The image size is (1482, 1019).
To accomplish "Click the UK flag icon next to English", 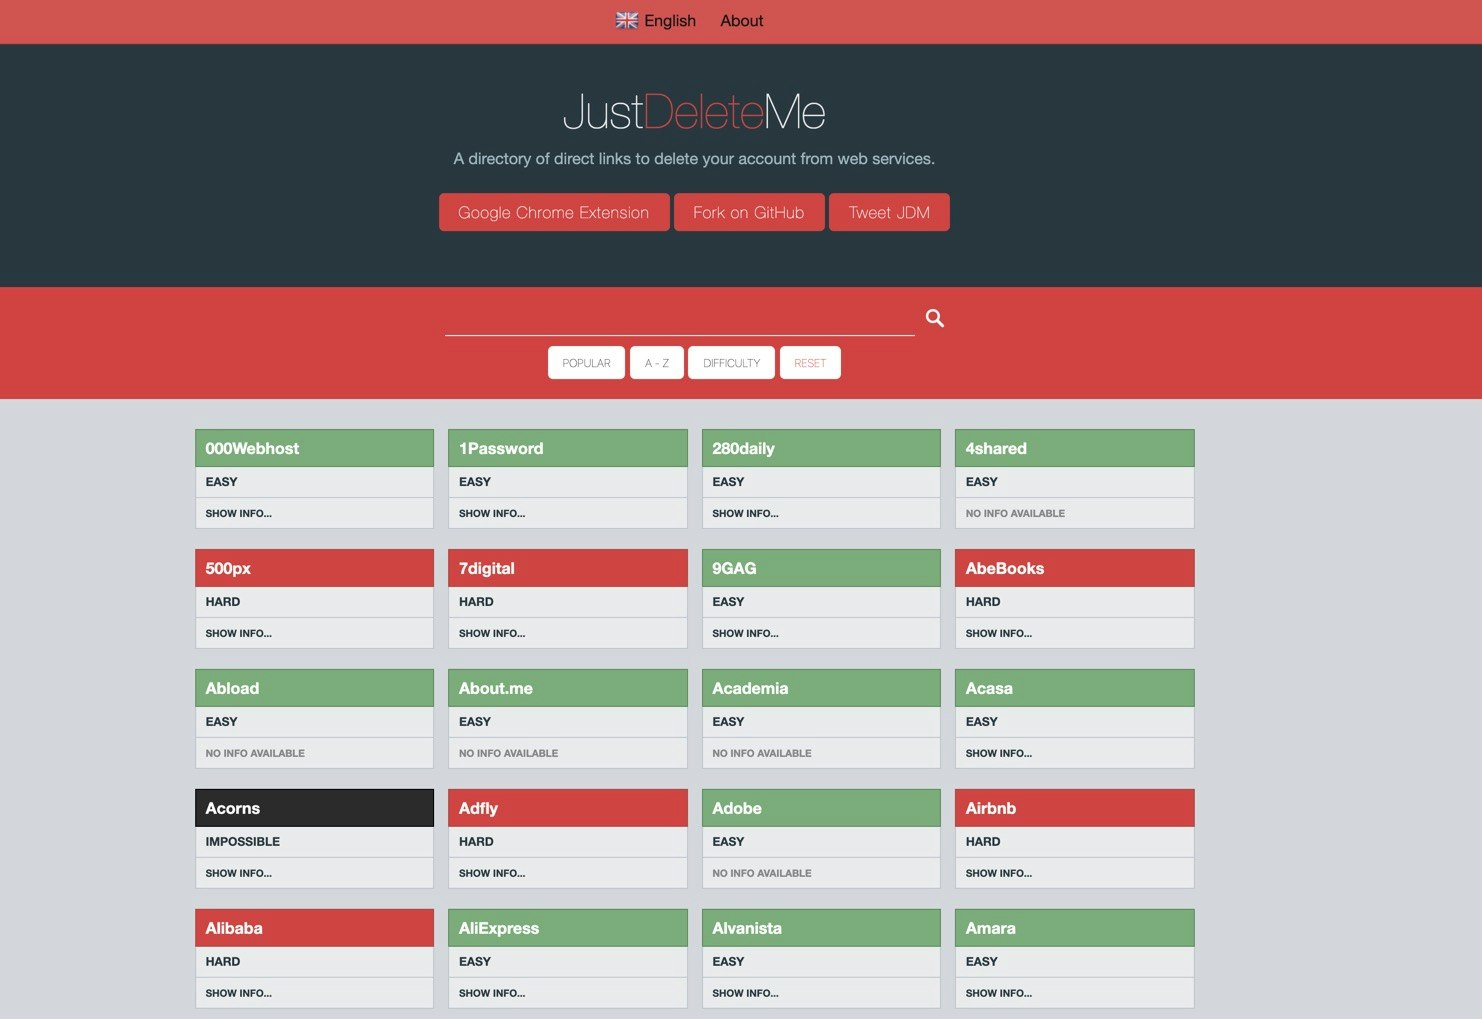I will pos(626,20).
